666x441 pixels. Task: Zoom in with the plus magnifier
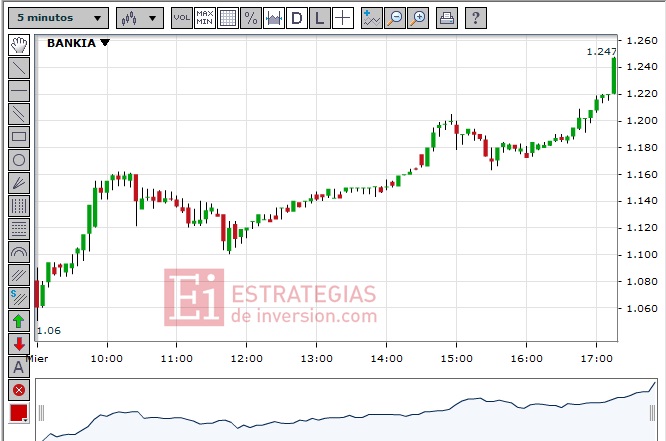pyautogui.click(x=418, y=18)
